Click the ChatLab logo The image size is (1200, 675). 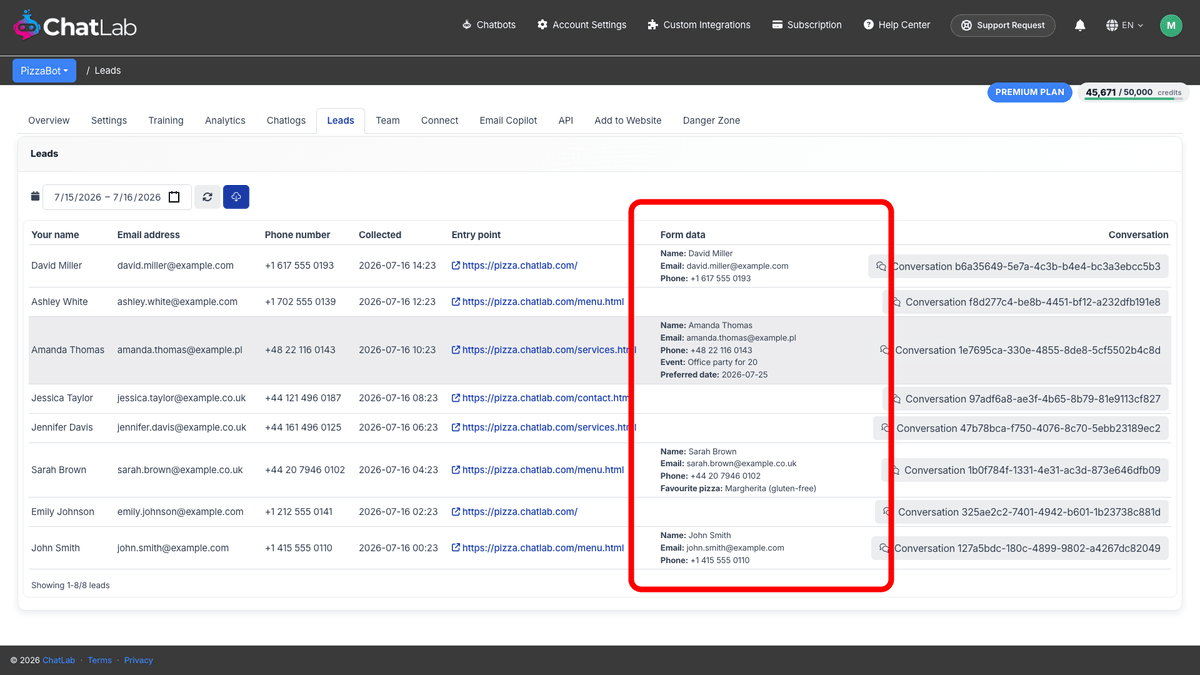pyautogui.click(x=75, y=26)
